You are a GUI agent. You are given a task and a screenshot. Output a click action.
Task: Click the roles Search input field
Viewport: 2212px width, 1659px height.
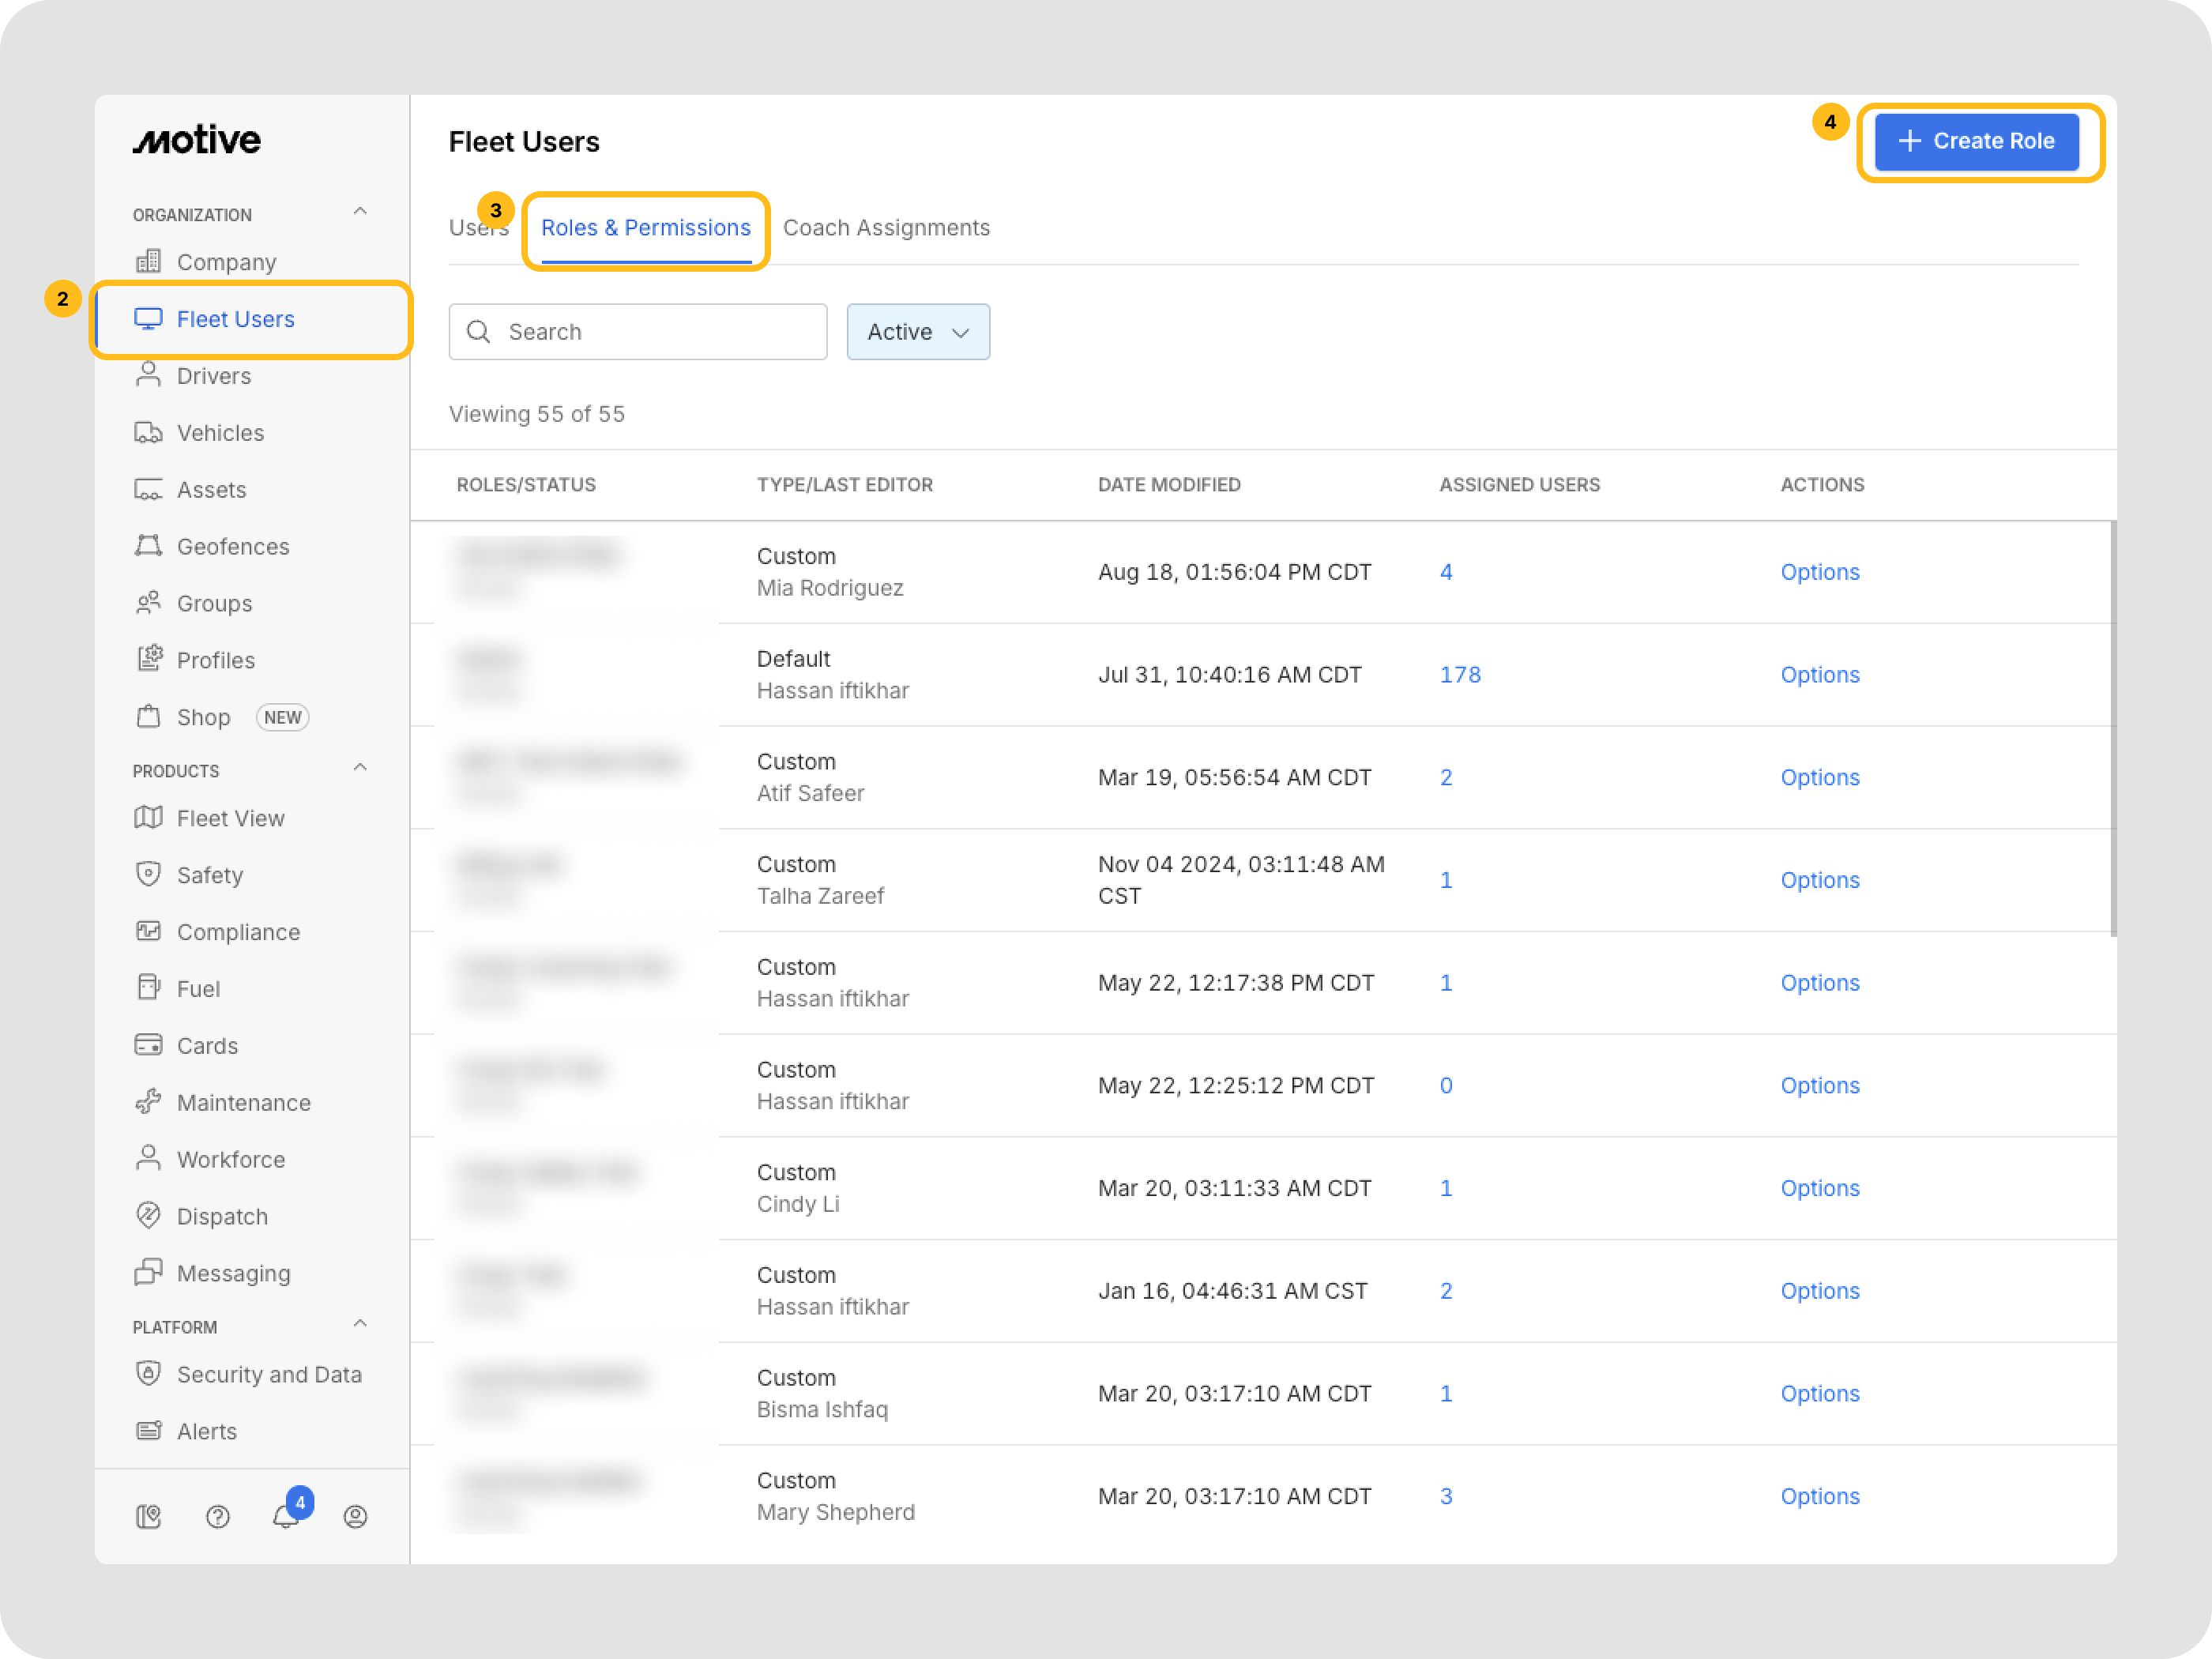(x=650, y=331)
